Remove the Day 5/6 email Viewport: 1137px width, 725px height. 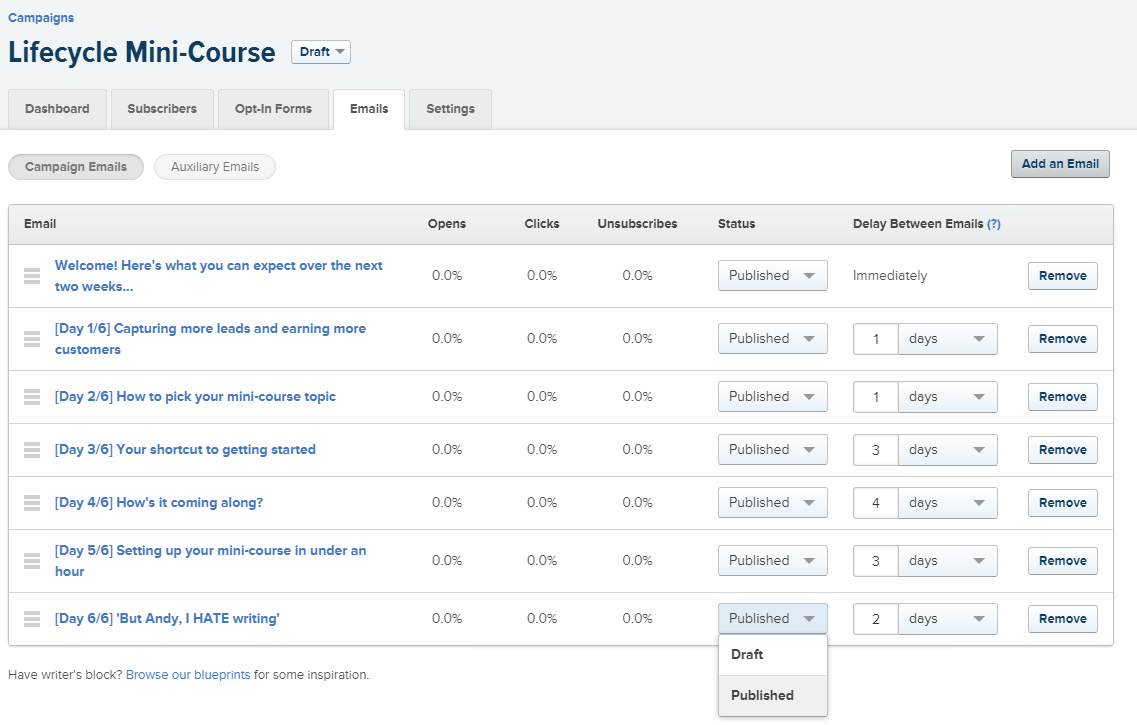click(x=1062, y=560)
